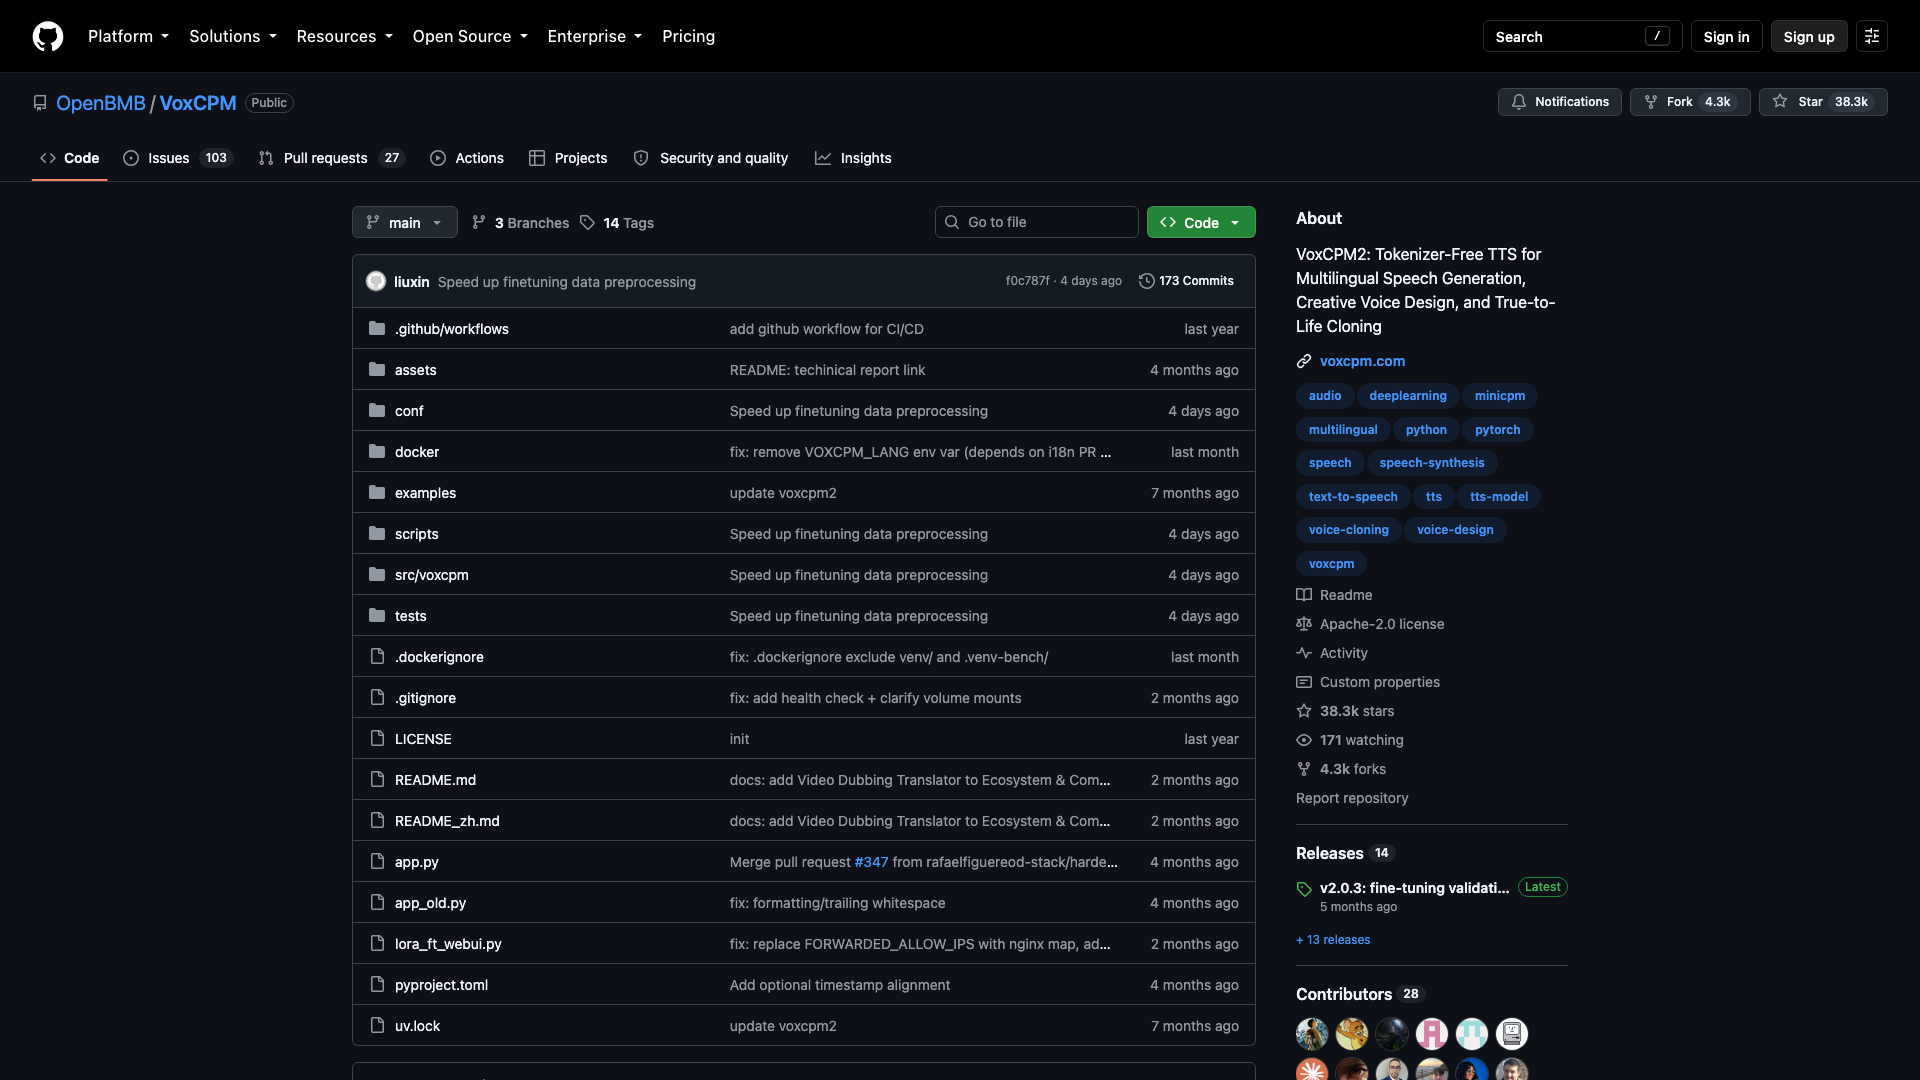Click the LICENSE file icon
Image resolution: width=1920 pixels, height=1080 pixels.
tap(377, 739)
